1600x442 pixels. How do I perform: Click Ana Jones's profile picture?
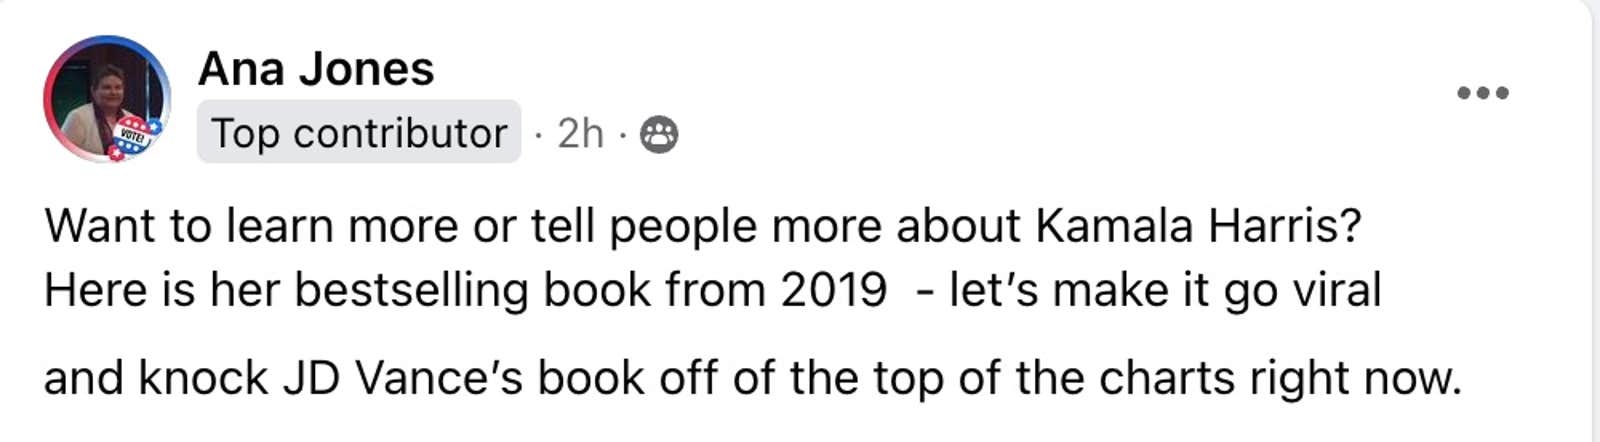click(106, 99)
